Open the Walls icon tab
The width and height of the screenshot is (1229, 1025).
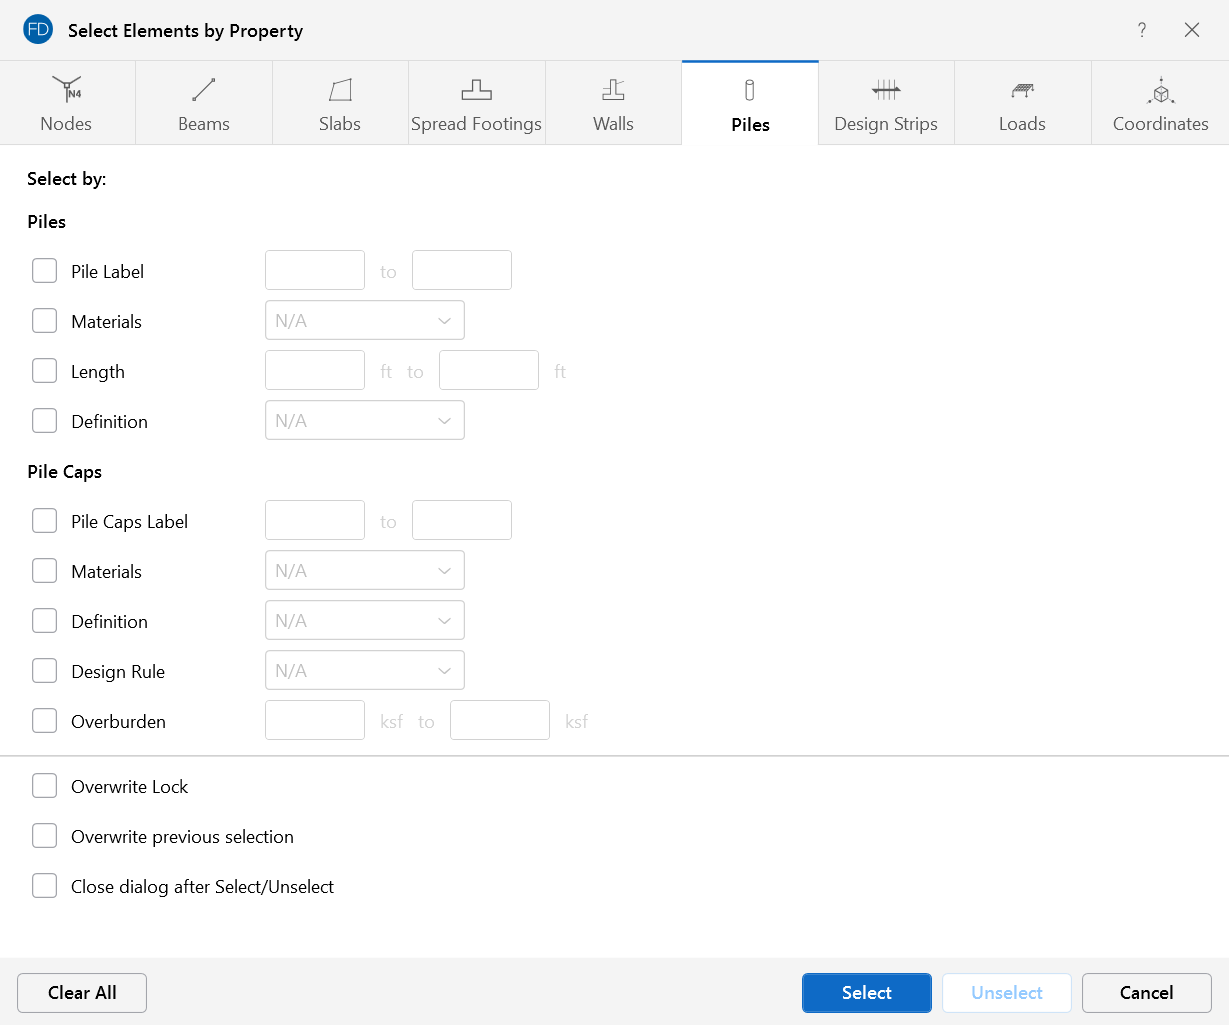tap(613, 91)
